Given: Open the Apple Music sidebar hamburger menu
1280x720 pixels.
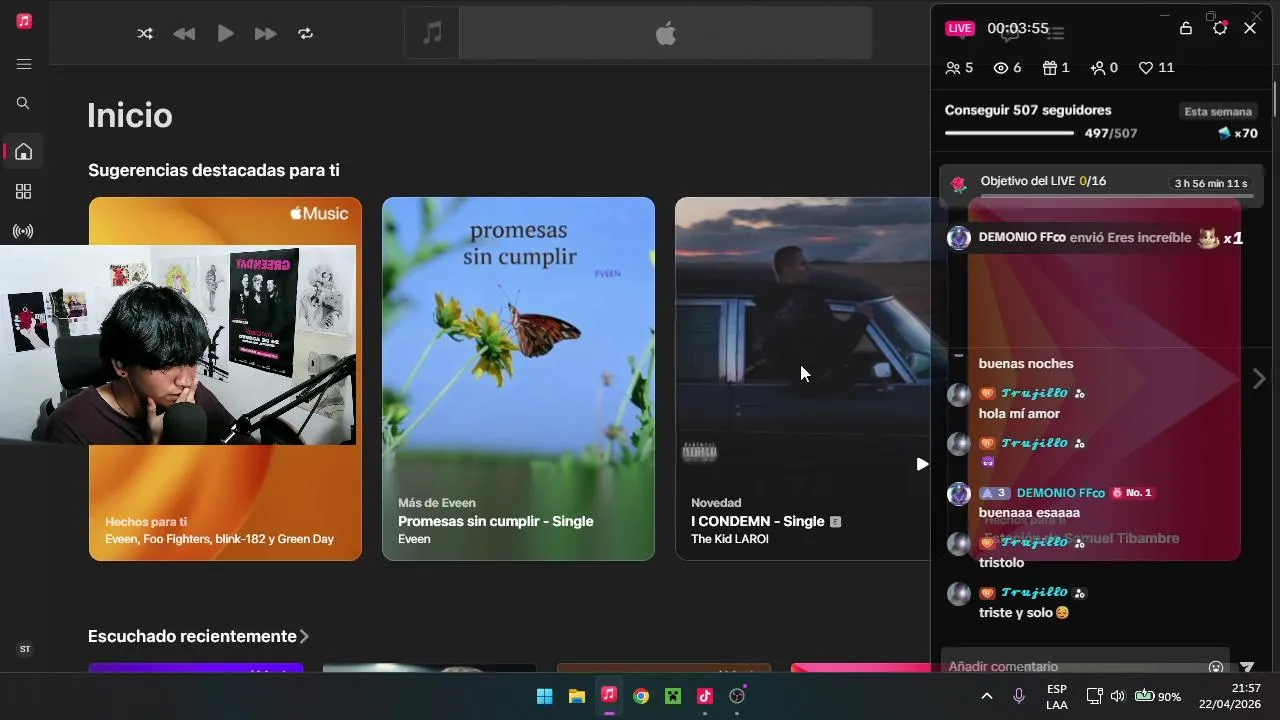Looking at the screenshot, I should 24,64.
